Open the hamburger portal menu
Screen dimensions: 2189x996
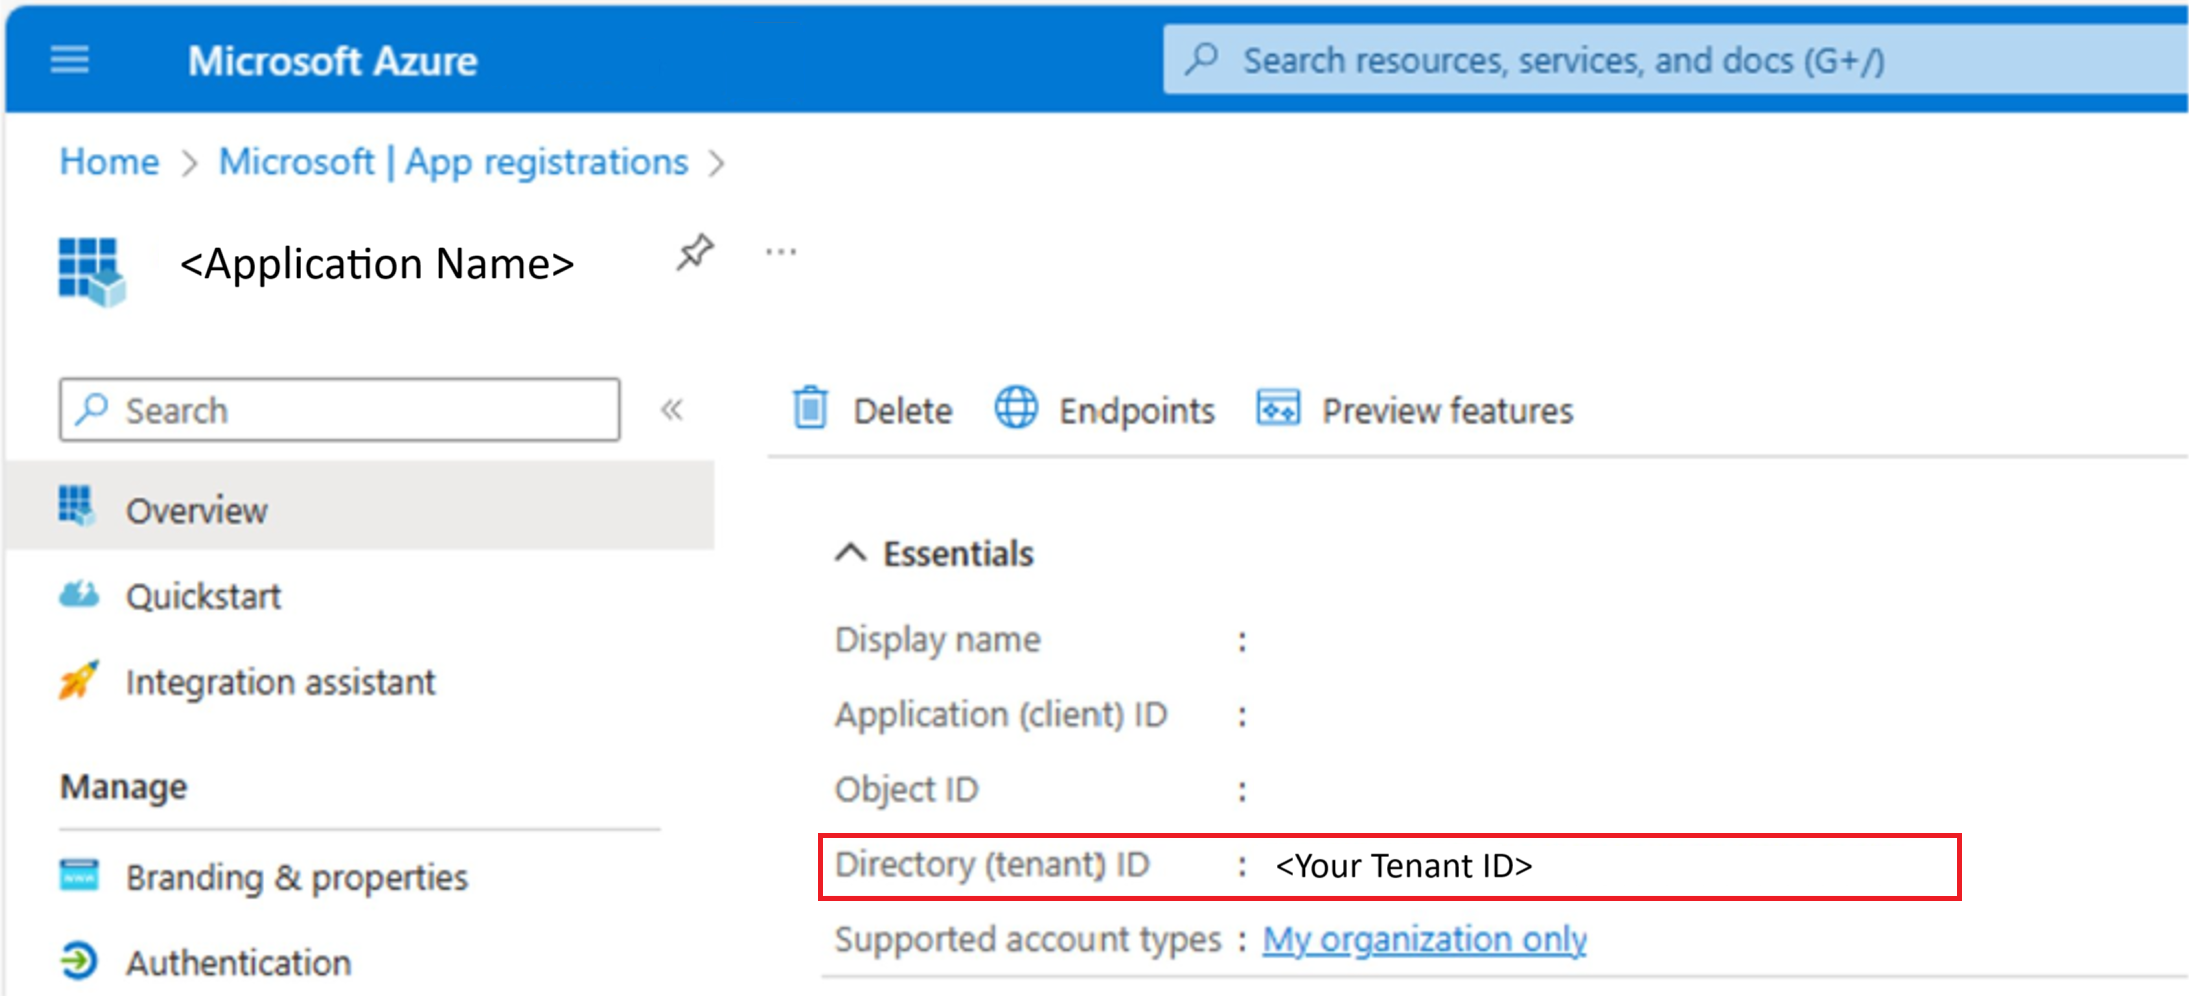pyautogui.click(x=70, y=61)
